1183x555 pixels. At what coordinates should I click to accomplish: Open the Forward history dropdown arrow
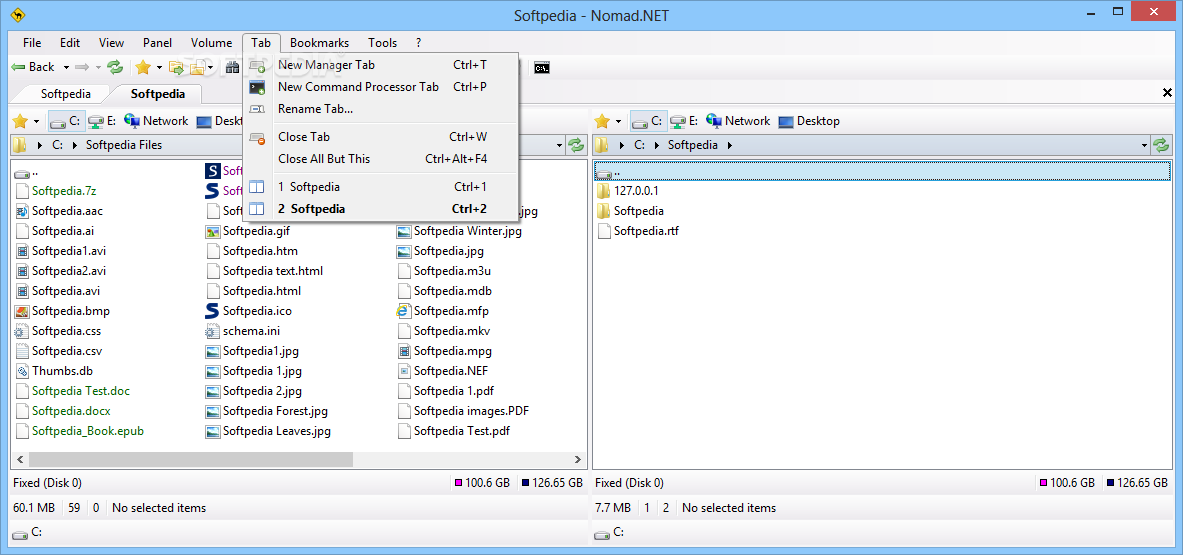tap(98, 68)
